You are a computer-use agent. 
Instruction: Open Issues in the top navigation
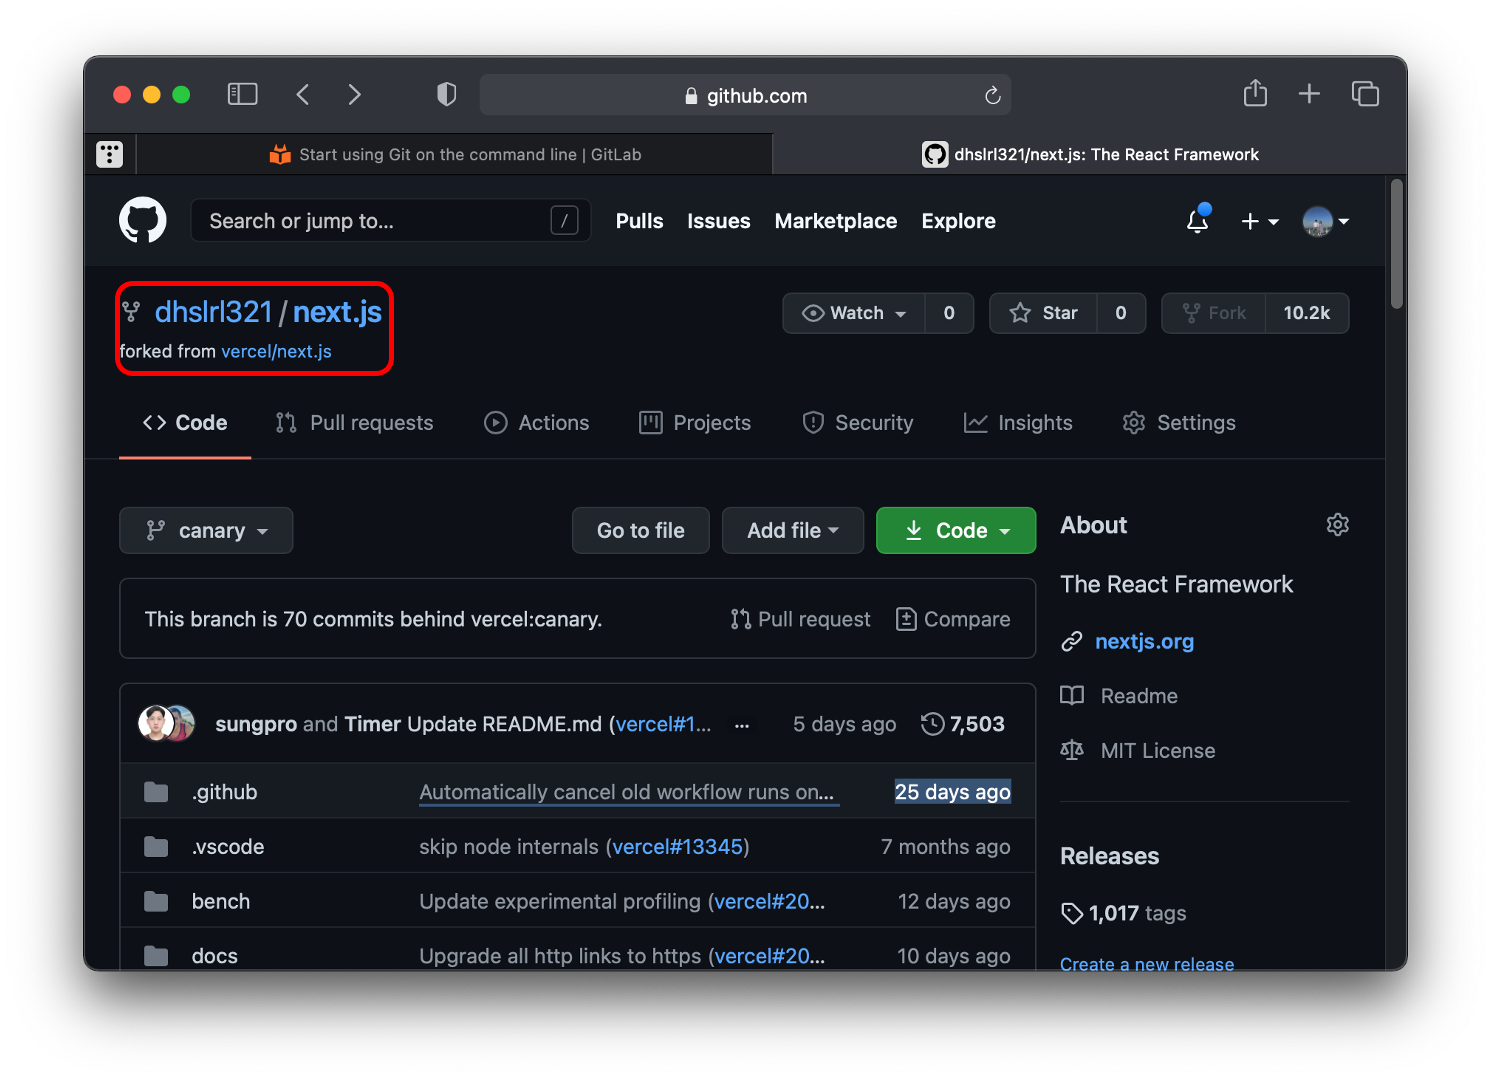pyautogui.click(x=718, y=221)
